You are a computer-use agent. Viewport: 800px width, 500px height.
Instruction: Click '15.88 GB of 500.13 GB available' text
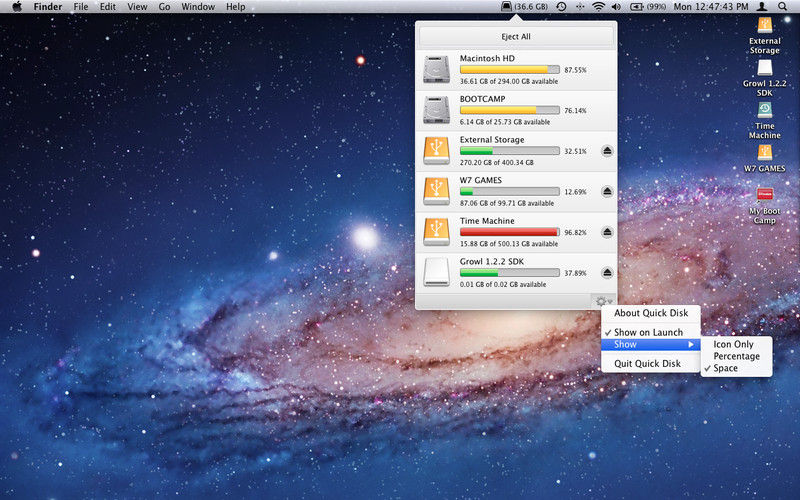[509, 244]
